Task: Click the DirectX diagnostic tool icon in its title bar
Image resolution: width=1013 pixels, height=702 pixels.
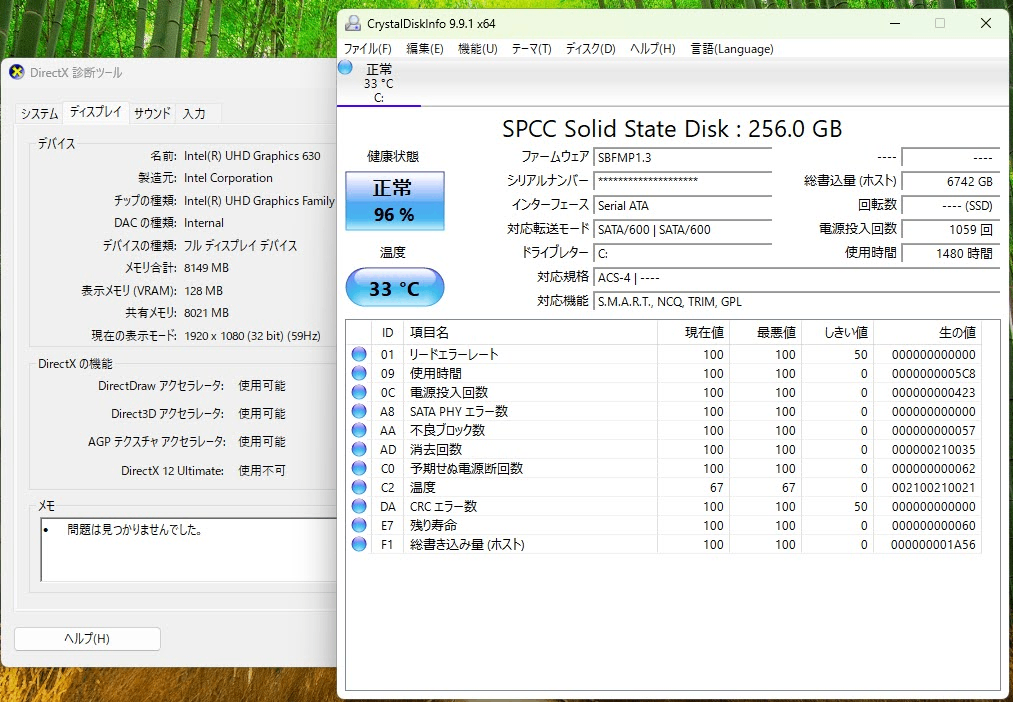Action: pos(17,72)
